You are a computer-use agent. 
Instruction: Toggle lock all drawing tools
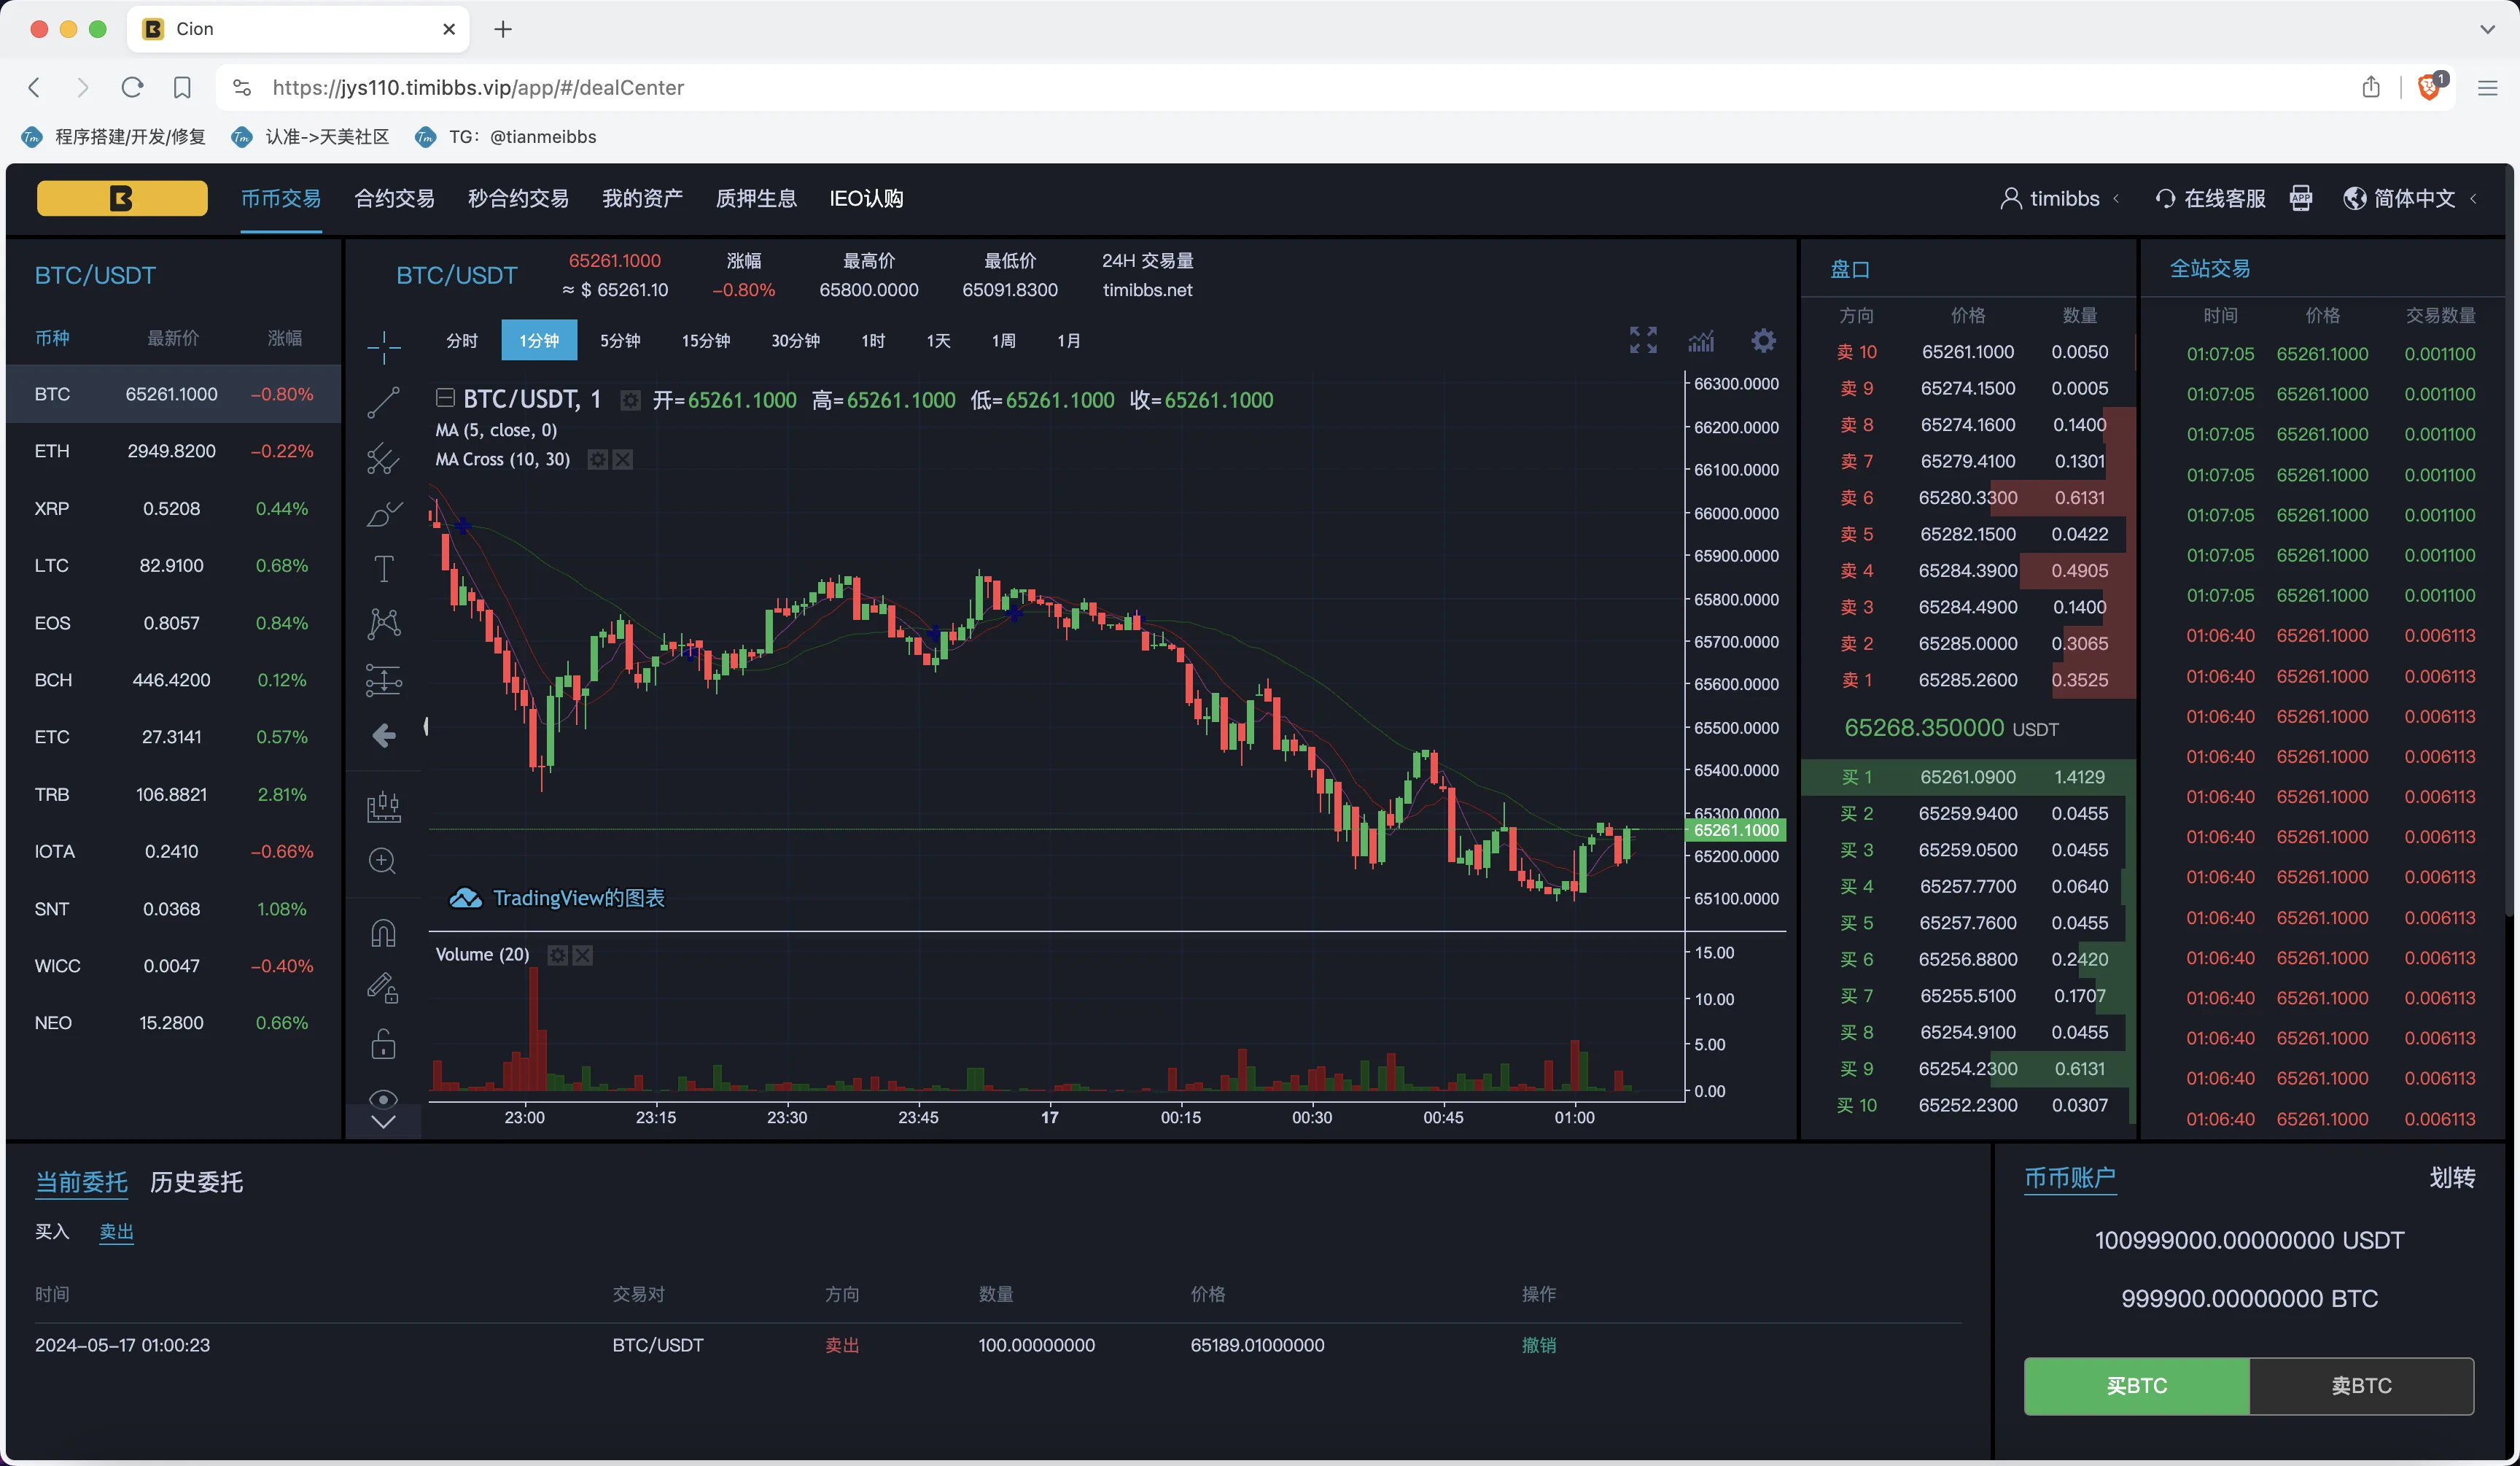[x=383, y=1044]
